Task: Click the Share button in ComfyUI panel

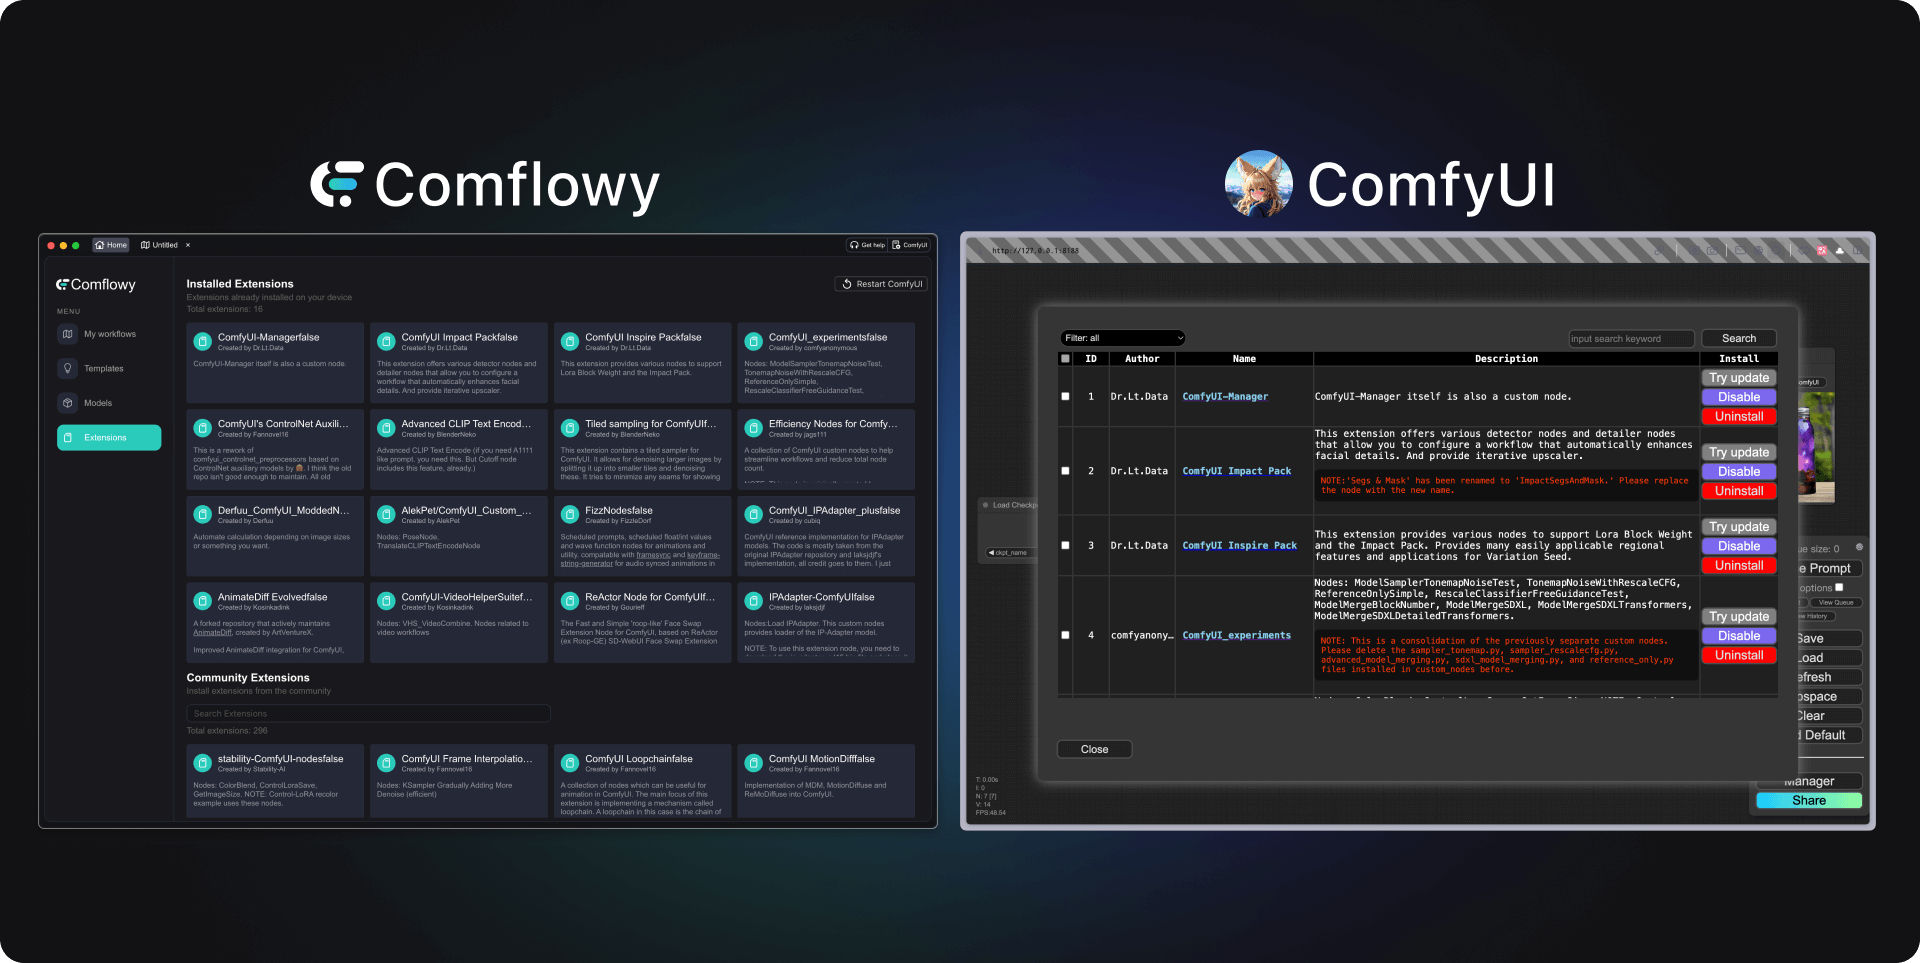Action: (x=1809, y=800)
